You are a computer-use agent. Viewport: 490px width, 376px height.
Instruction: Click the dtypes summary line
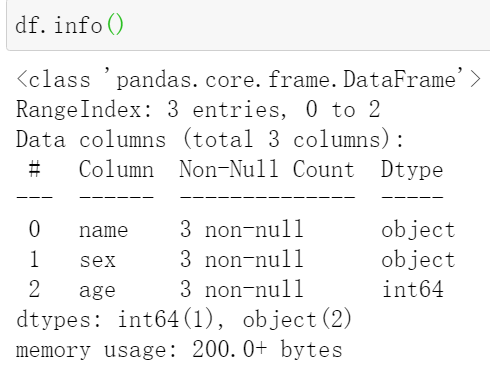(184, 319)
